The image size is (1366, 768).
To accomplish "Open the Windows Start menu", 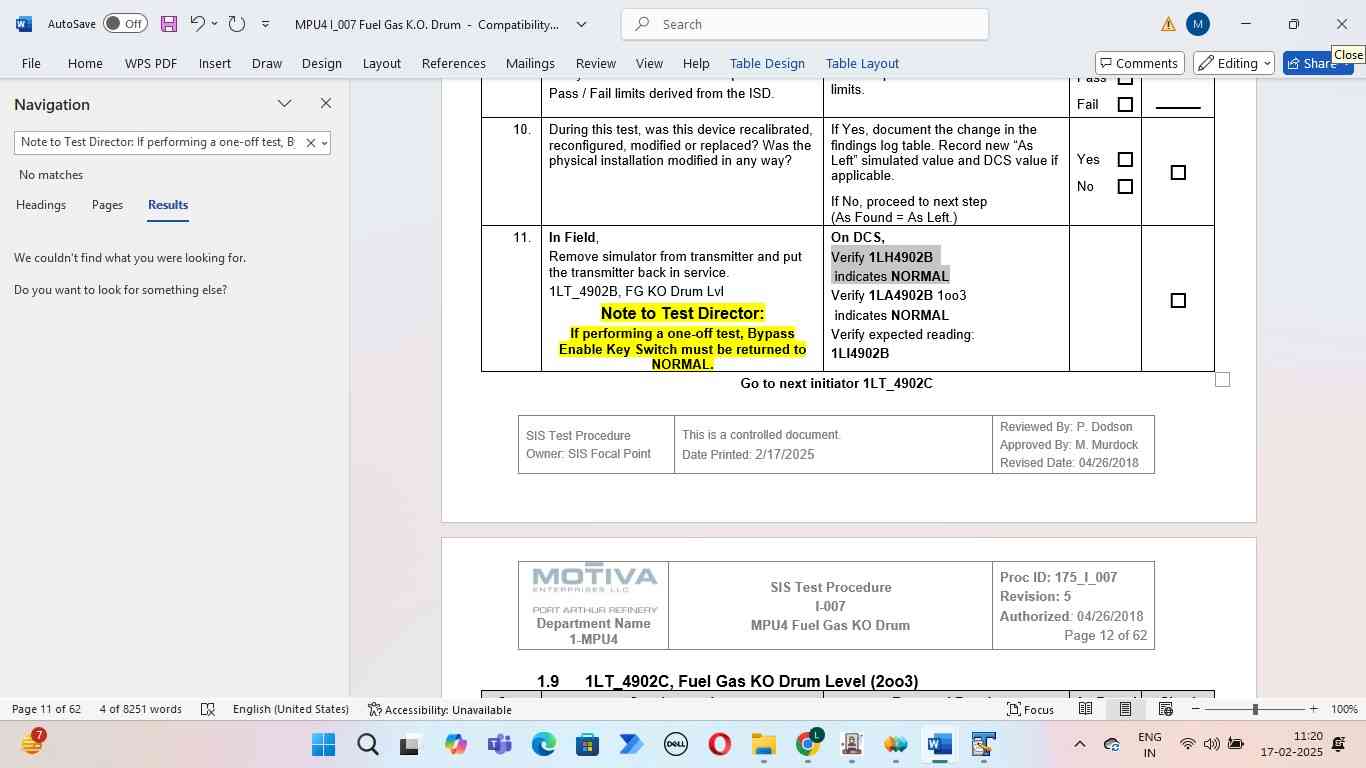I will [323, 745].
